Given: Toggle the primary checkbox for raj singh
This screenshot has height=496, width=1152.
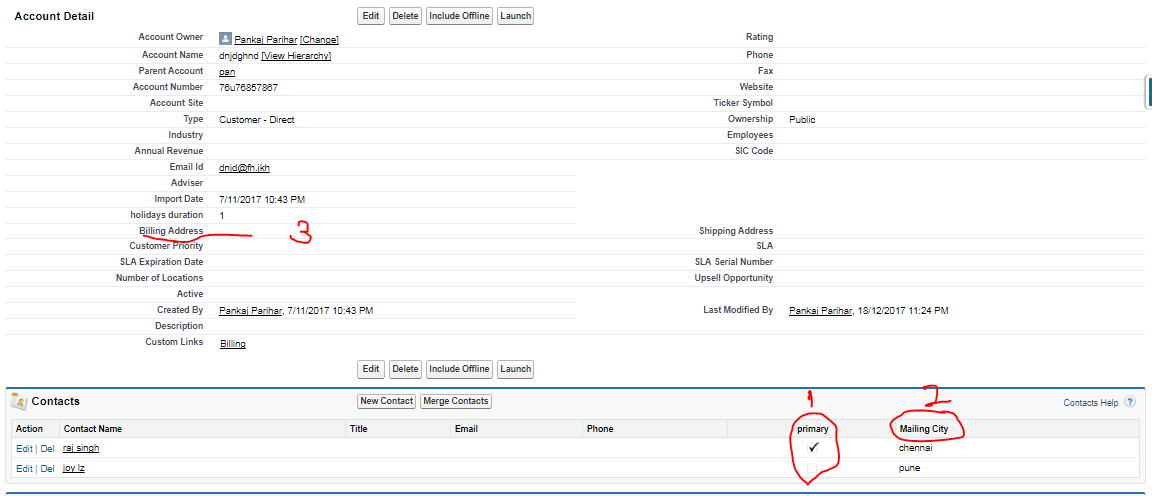Looking at the screenshot, I should (x=813, y=448).
